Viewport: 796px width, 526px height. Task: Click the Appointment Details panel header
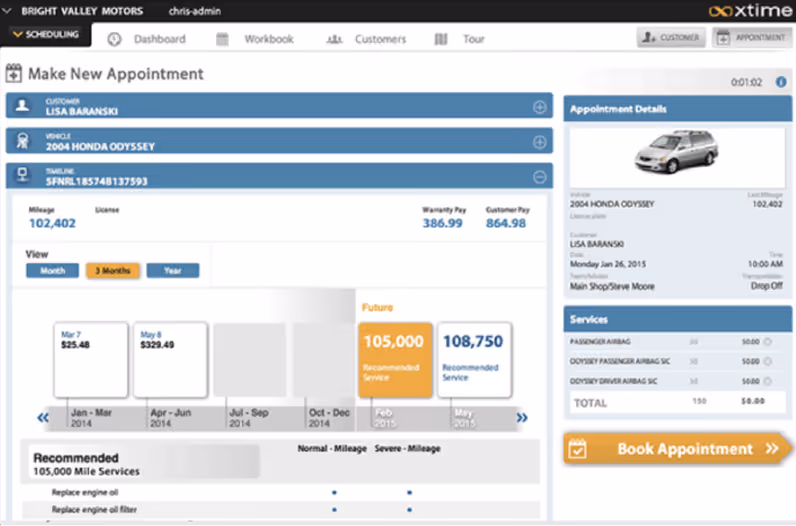click(678, 109)
